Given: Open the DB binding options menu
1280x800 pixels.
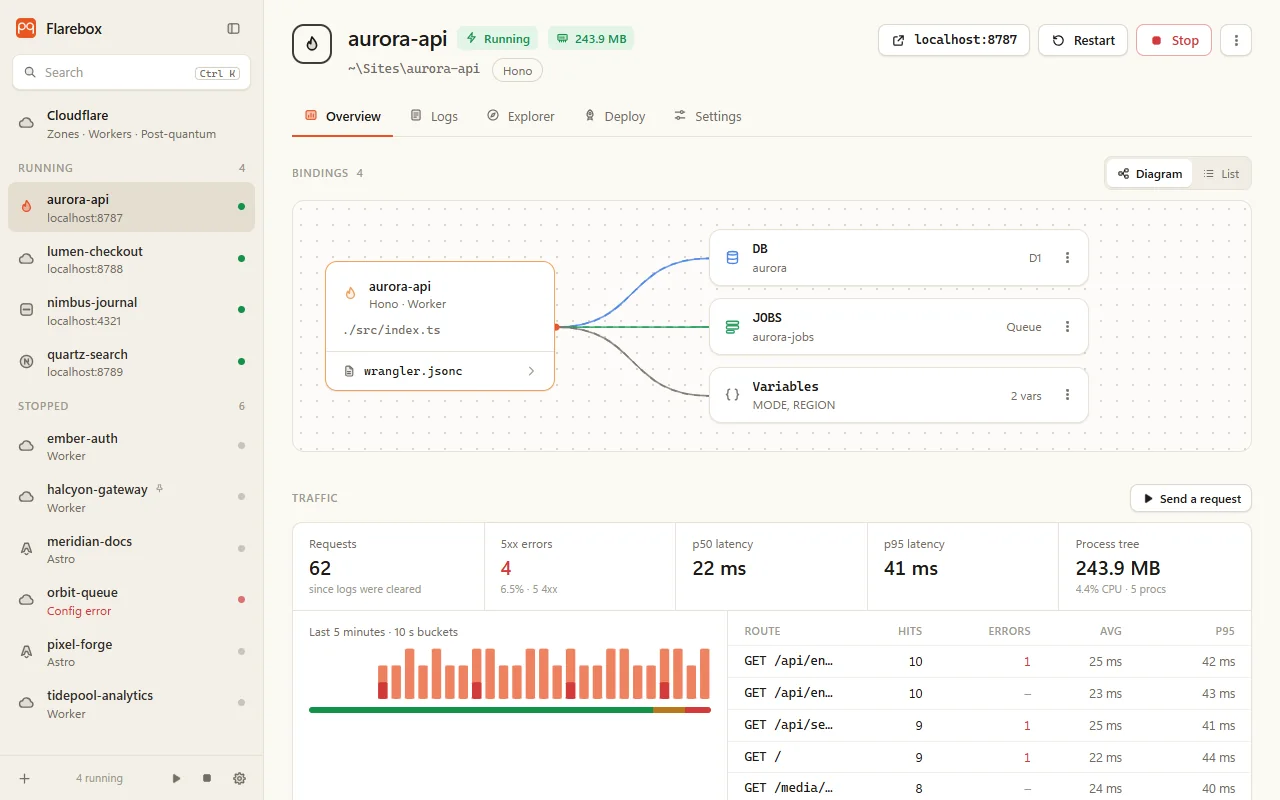Looking at the screenshot, I should click(x=1067, y=258).
